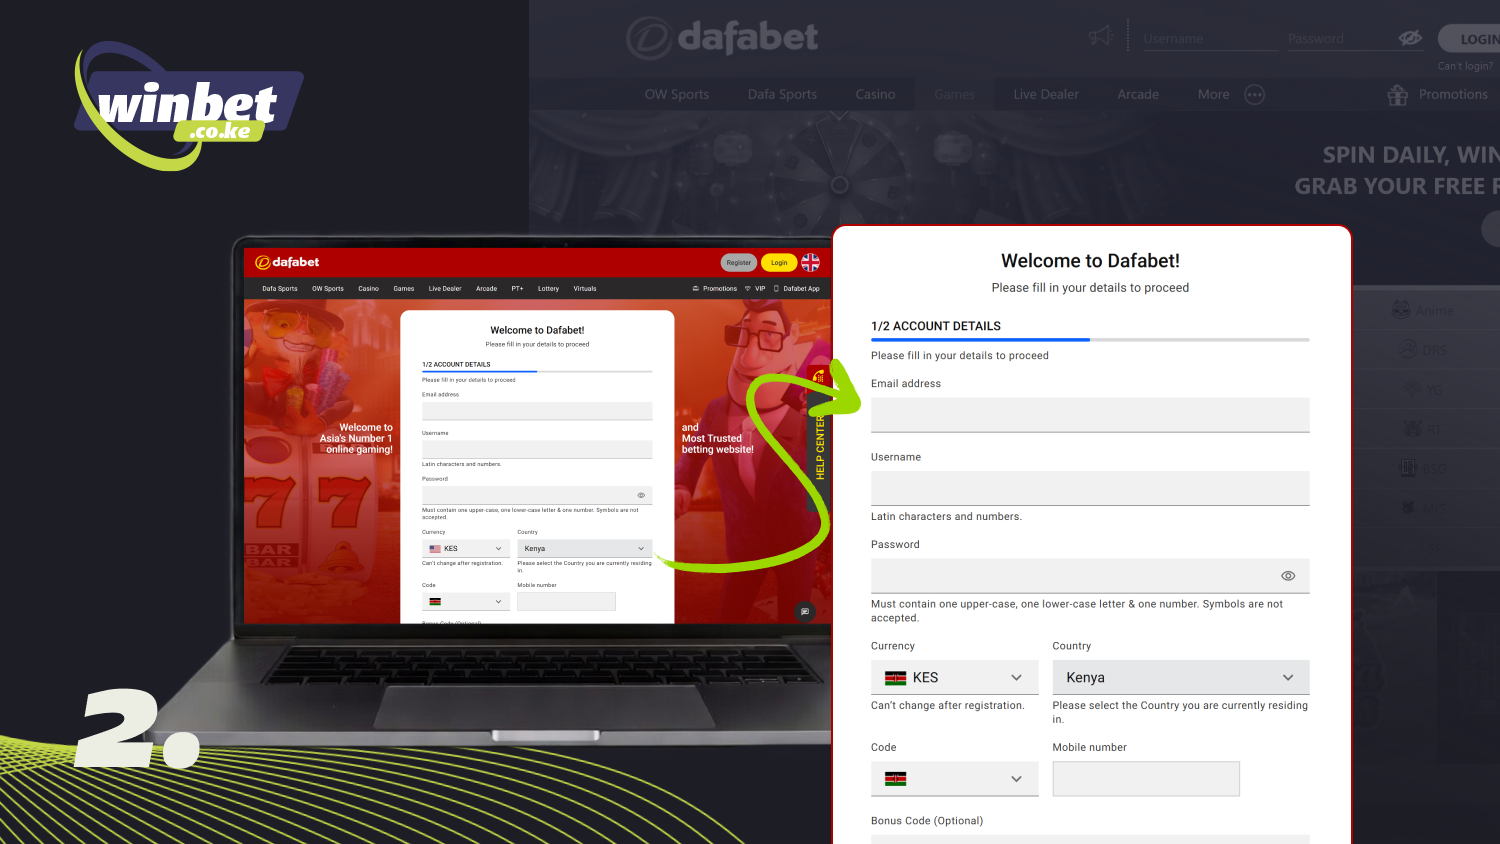Open the Can't login? link

1465,65
